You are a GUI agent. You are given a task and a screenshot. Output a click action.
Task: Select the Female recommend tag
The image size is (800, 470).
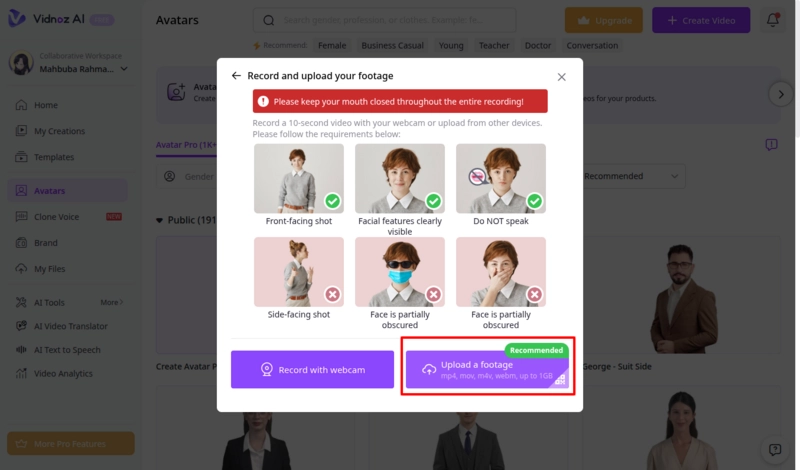click(x=332, y=45)
